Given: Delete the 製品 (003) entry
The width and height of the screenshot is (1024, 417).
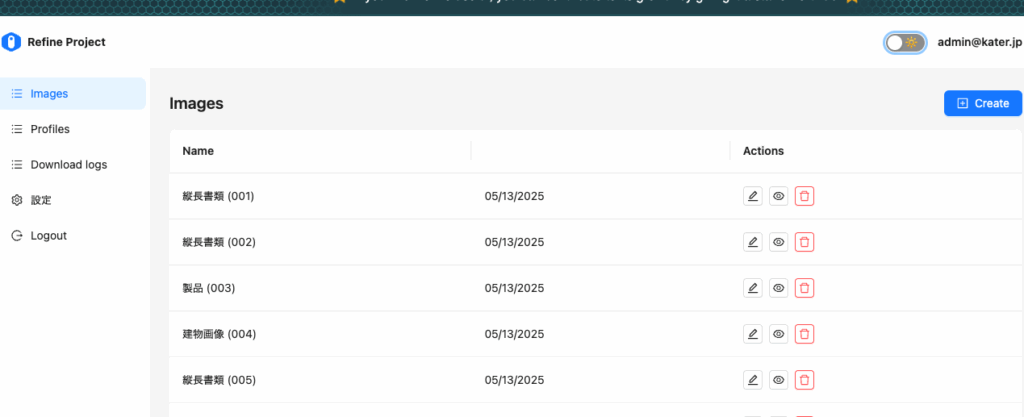Looking at the screenshot, I should pos(804,288).
